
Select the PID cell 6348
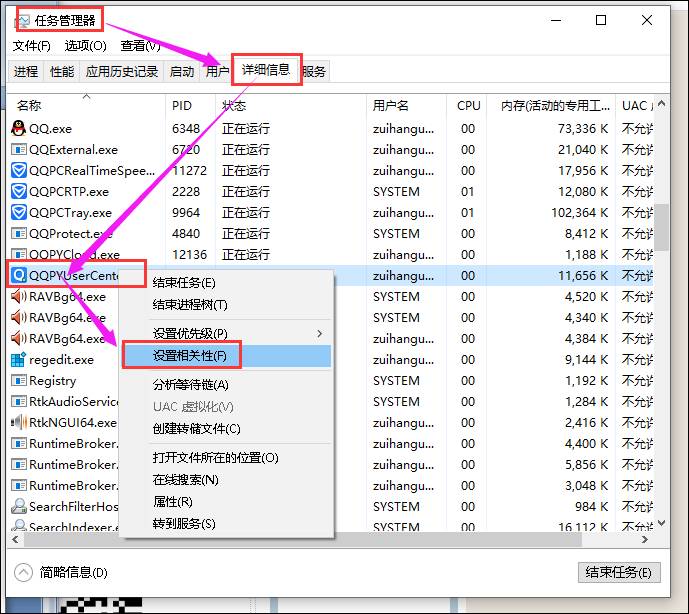(x=186, y=128)
